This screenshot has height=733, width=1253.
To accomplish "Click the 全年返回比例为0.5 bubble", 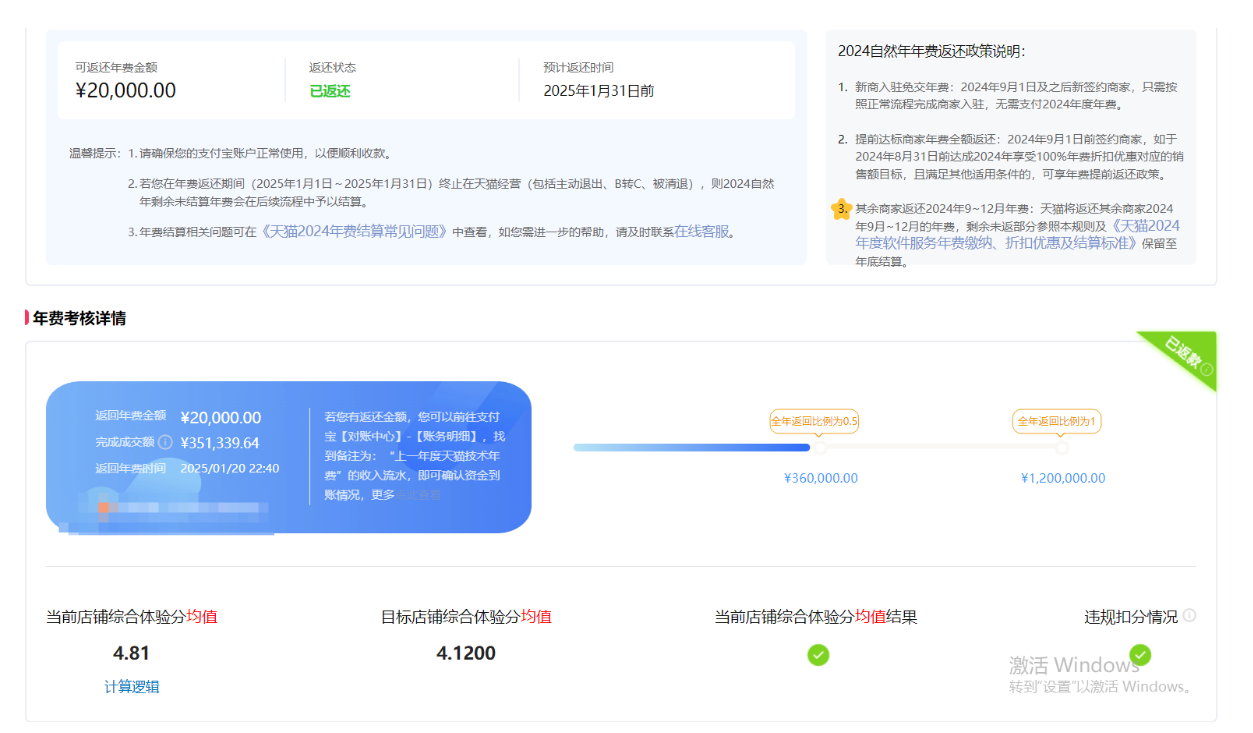I will pos(814,421).
